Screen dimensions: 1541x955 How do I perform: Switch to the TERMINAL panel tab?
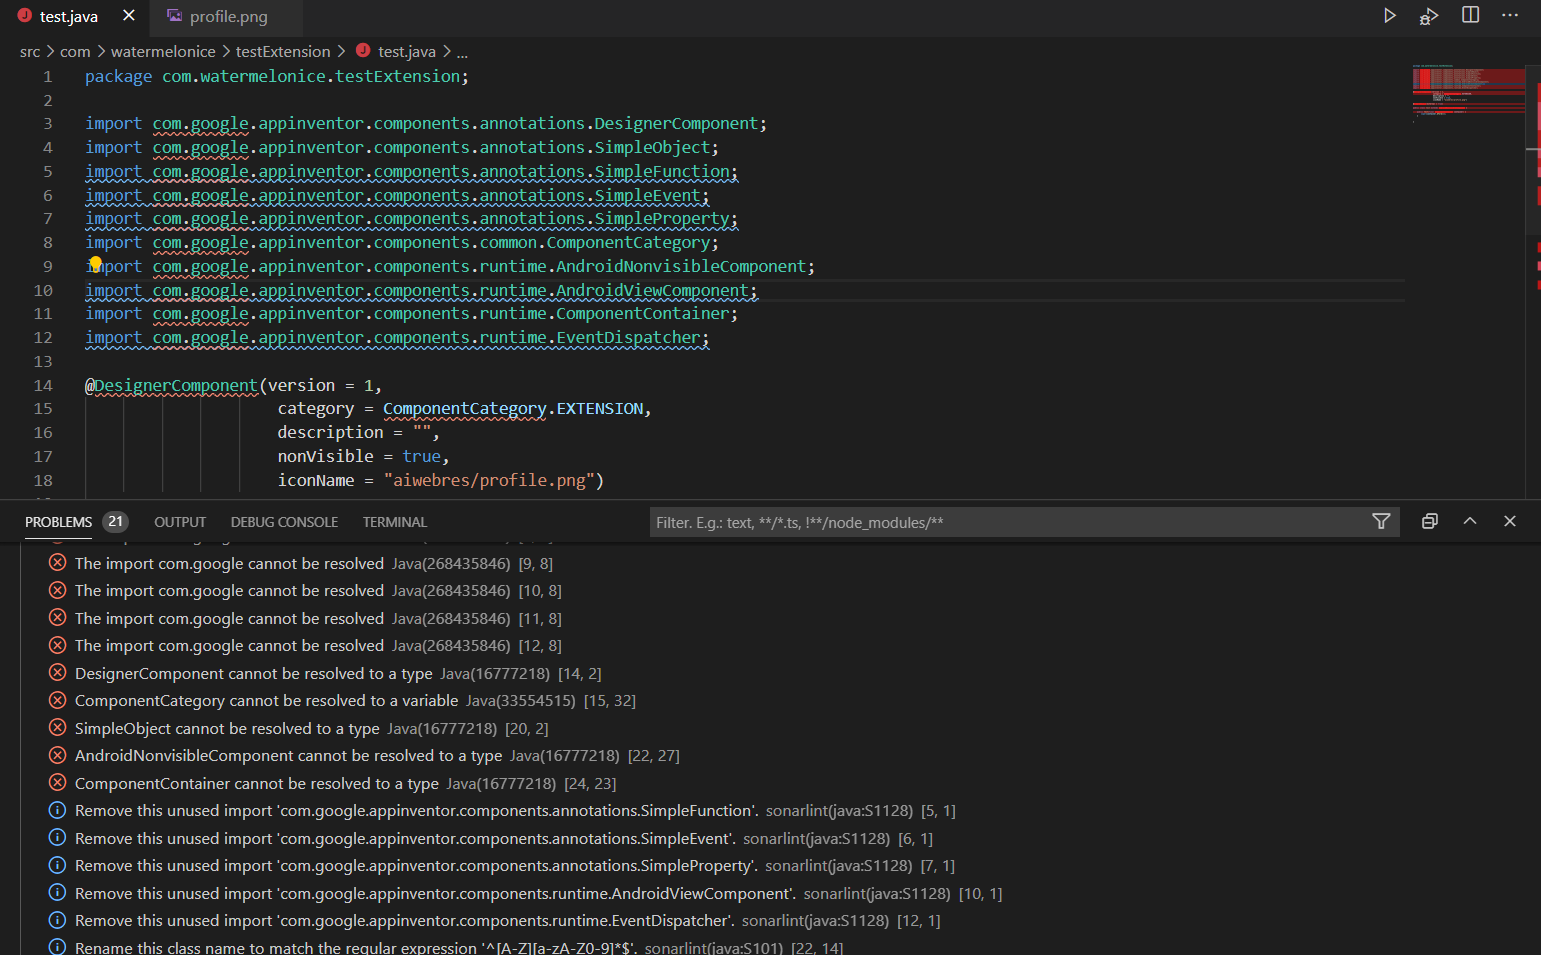(394, 522)
